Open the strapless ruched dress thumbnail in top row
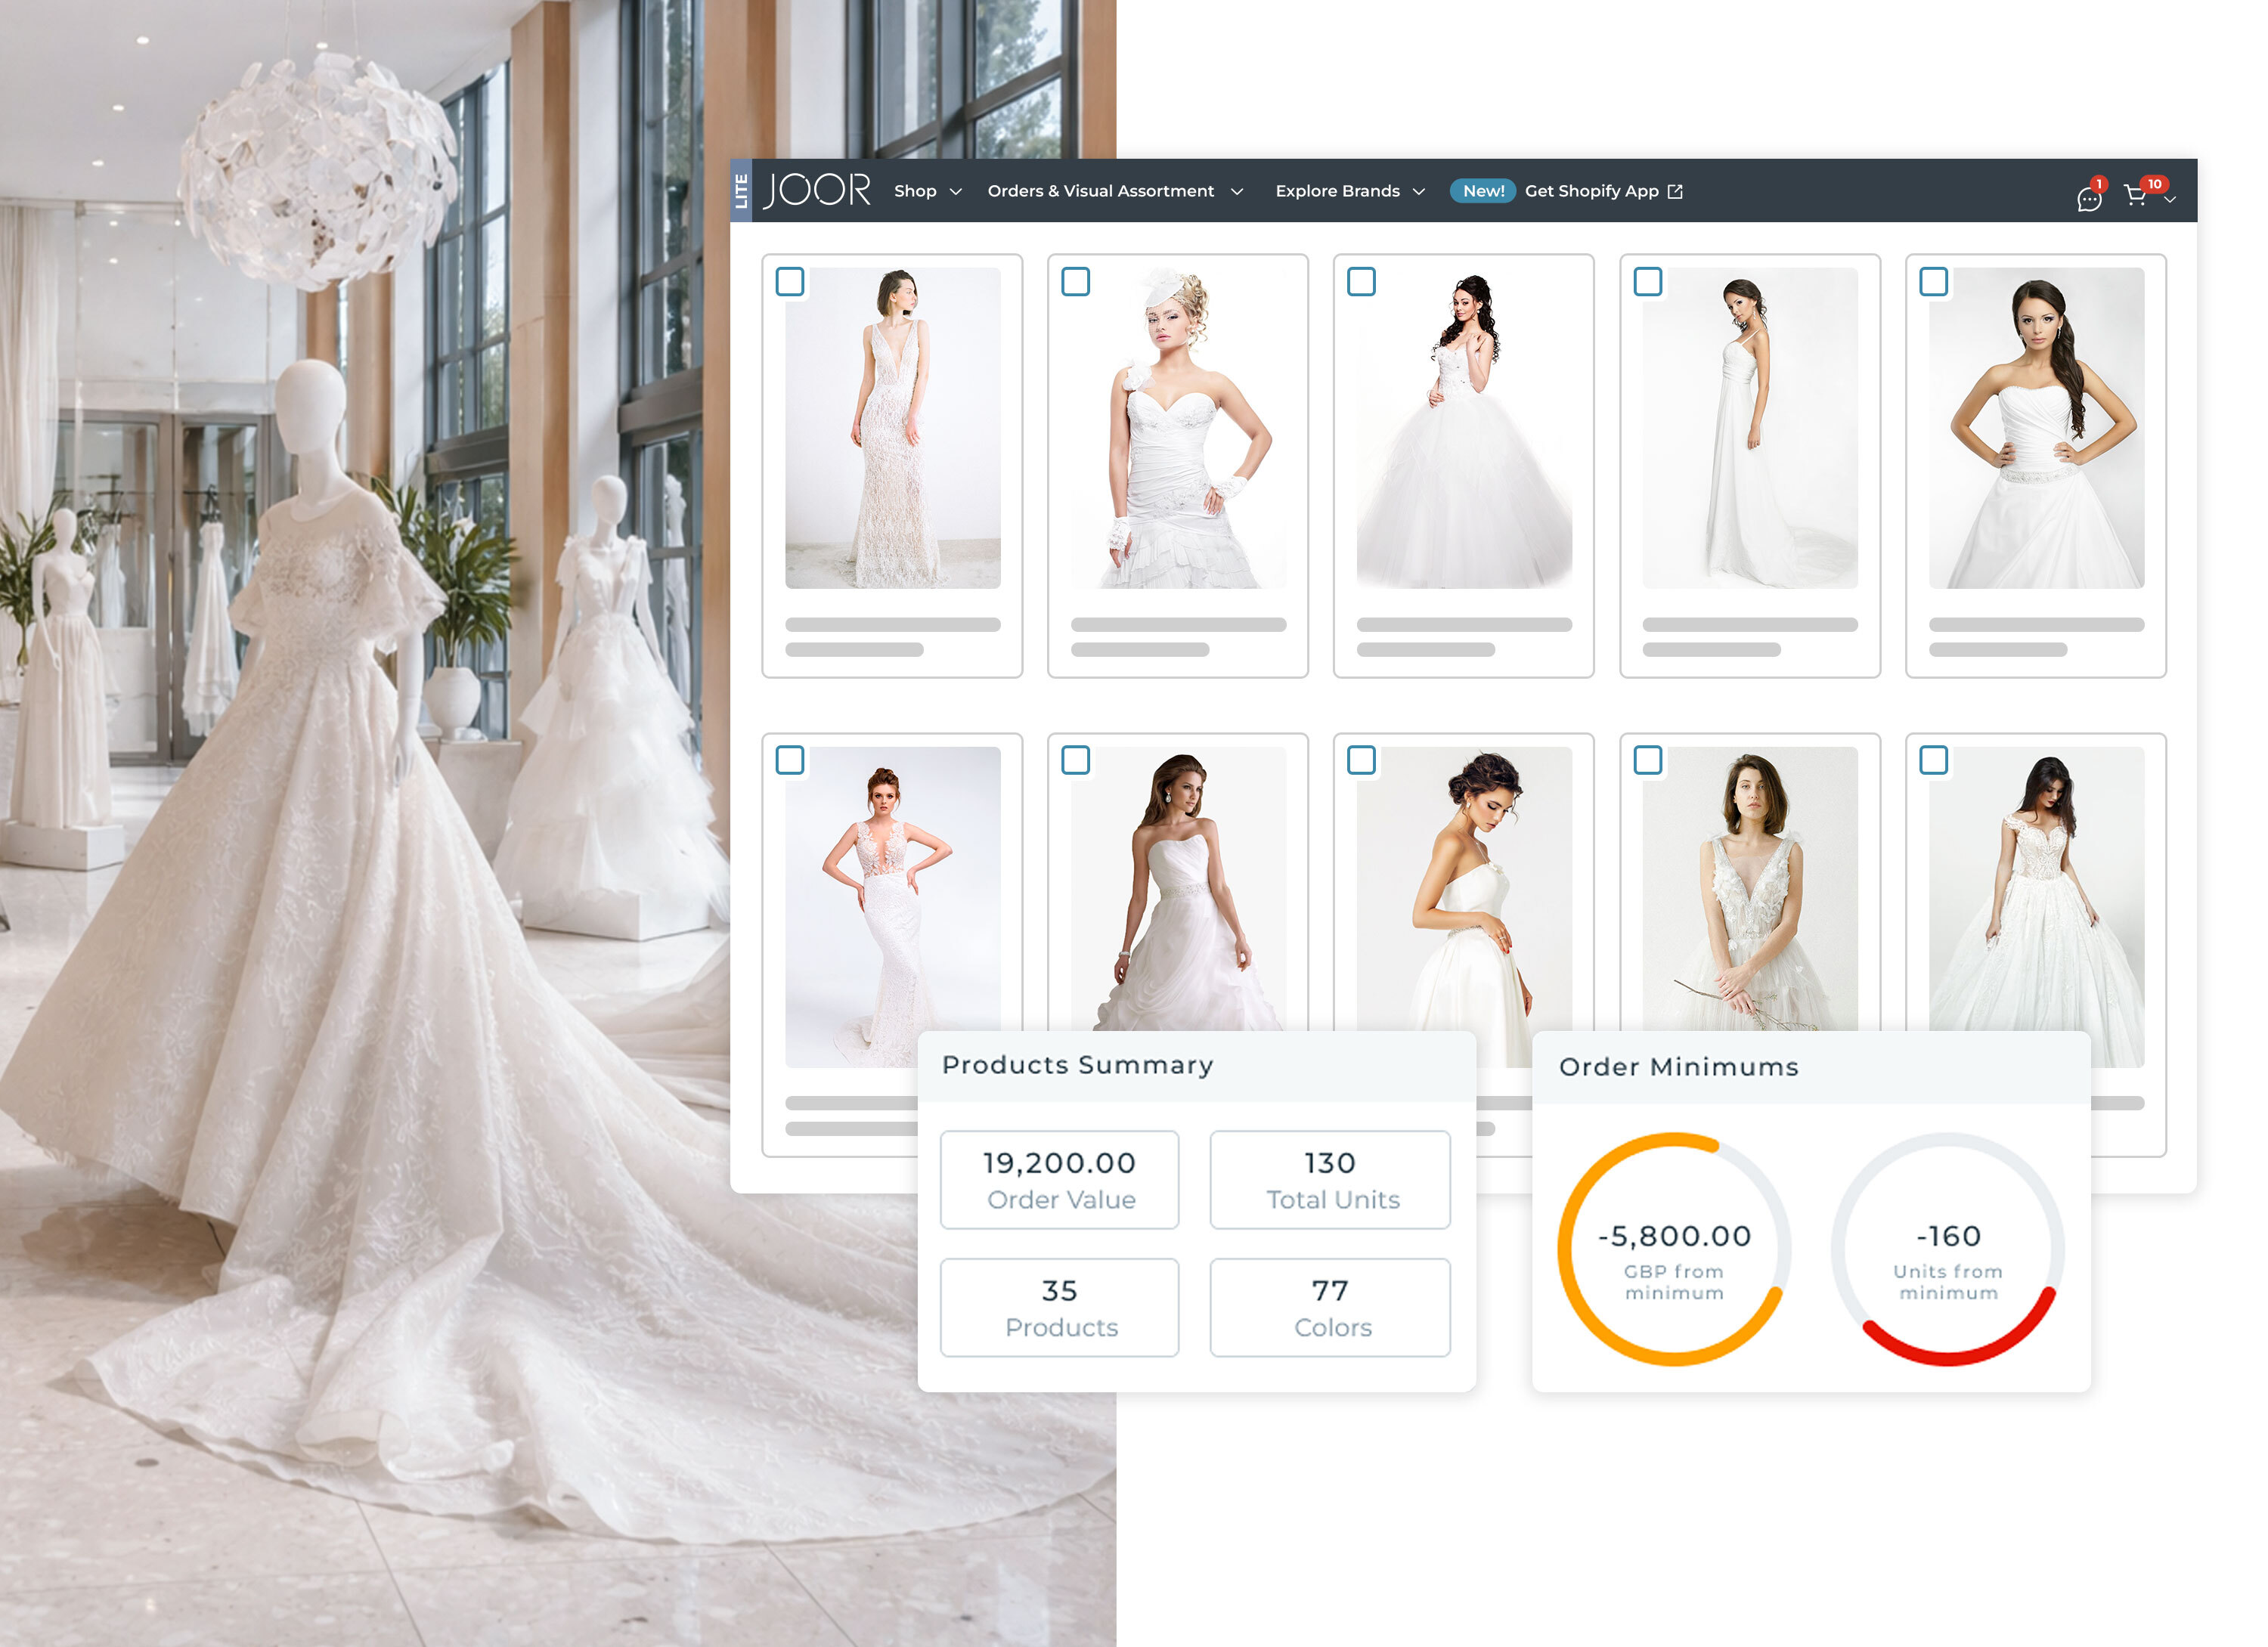This screenshot has width=2268, height=1647. pyautogui.click(x=2036, y=428)
